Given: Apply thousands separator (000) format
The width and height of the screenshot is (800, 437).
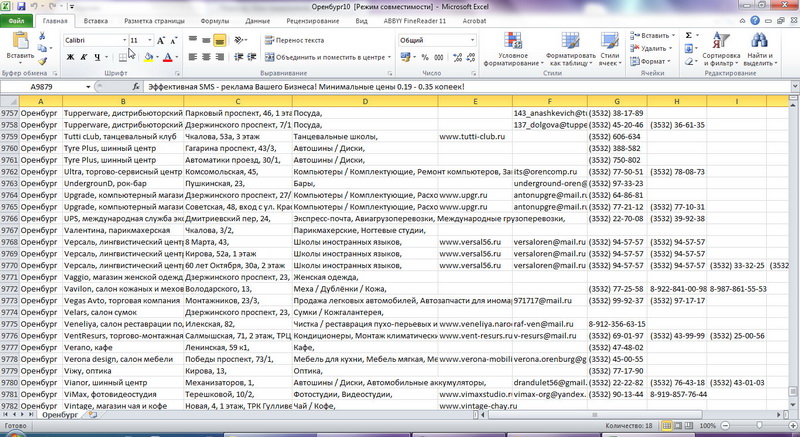Looking at the screenshot, I should click(x=439, y=57).
